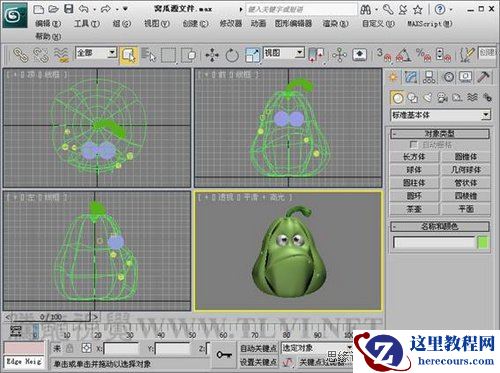
Task: Select the Link chain tool
Action: click(x=21, y=55)
